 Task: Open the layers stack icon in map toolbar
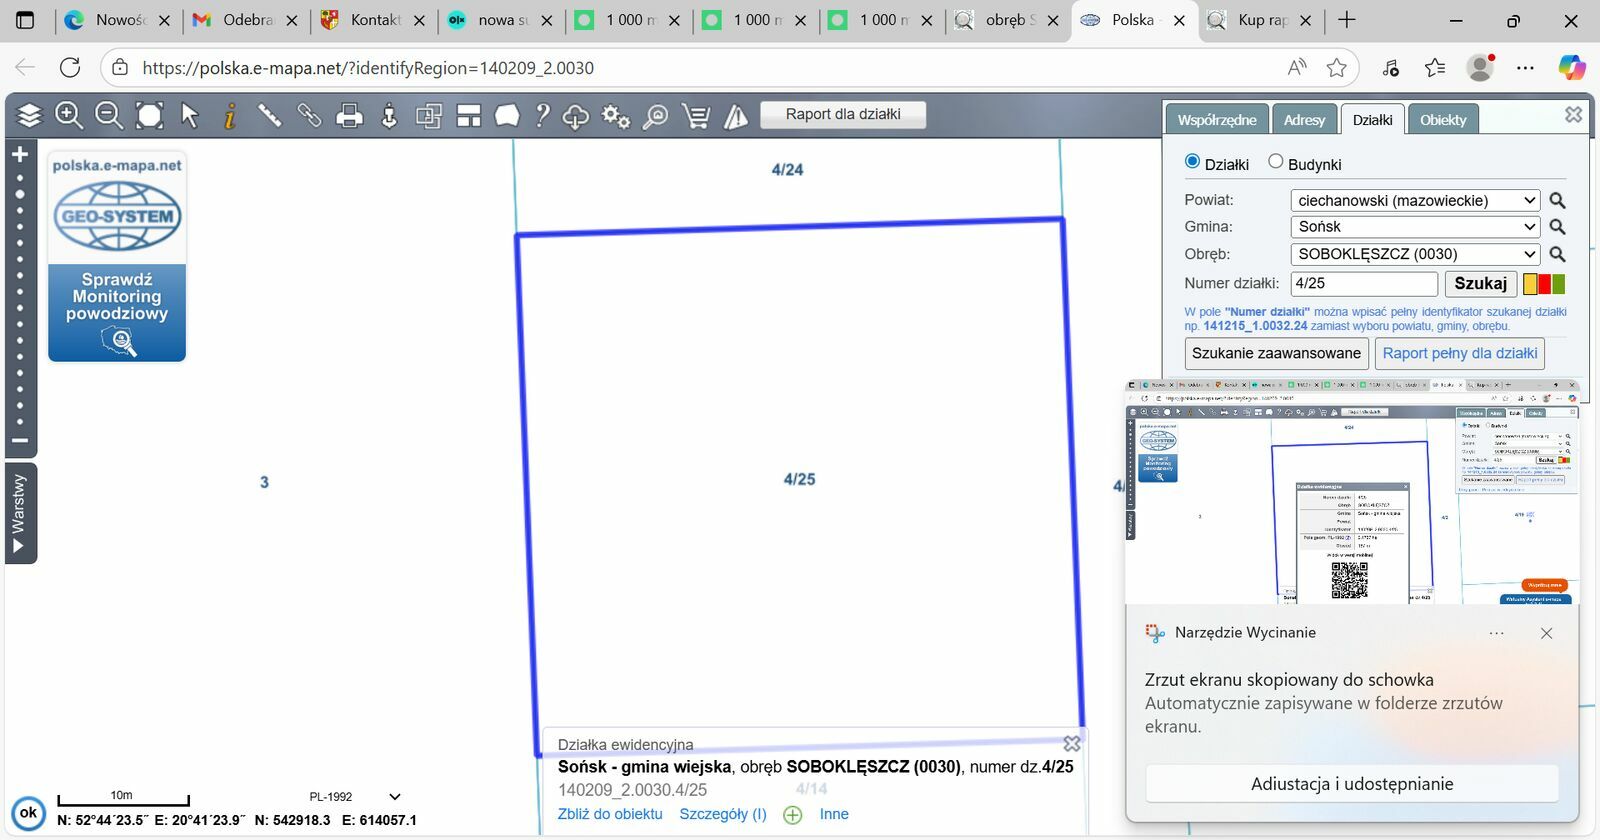coord(30,115)
